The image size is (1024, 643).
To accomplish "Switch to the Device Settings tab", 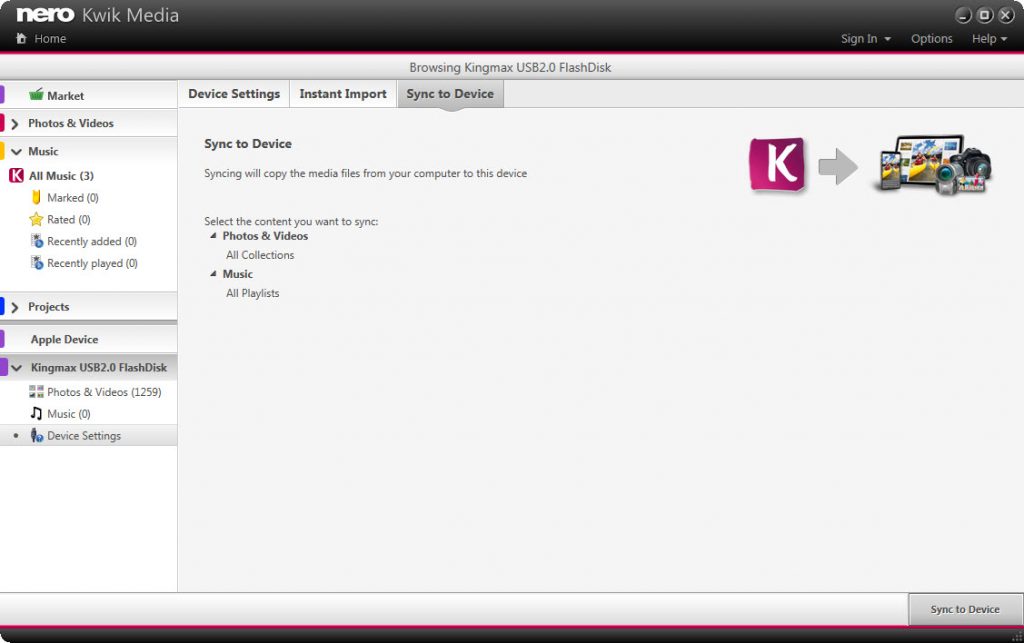I will [234, 94].
